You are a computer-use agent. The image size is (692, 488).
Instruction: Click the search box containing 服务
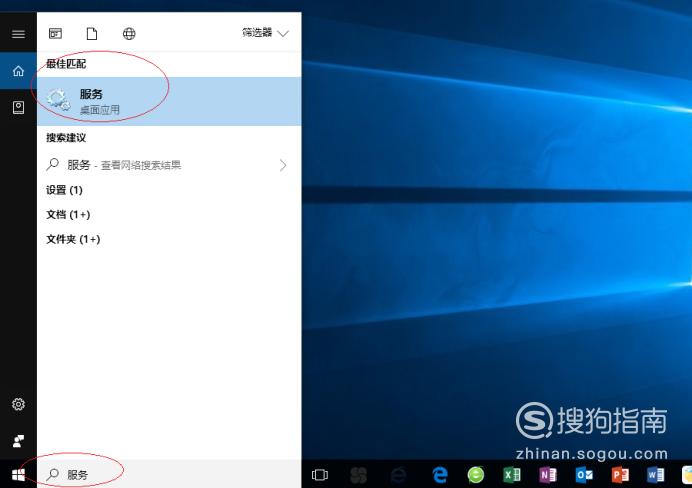pyautogui.click(x=169, y=474)
